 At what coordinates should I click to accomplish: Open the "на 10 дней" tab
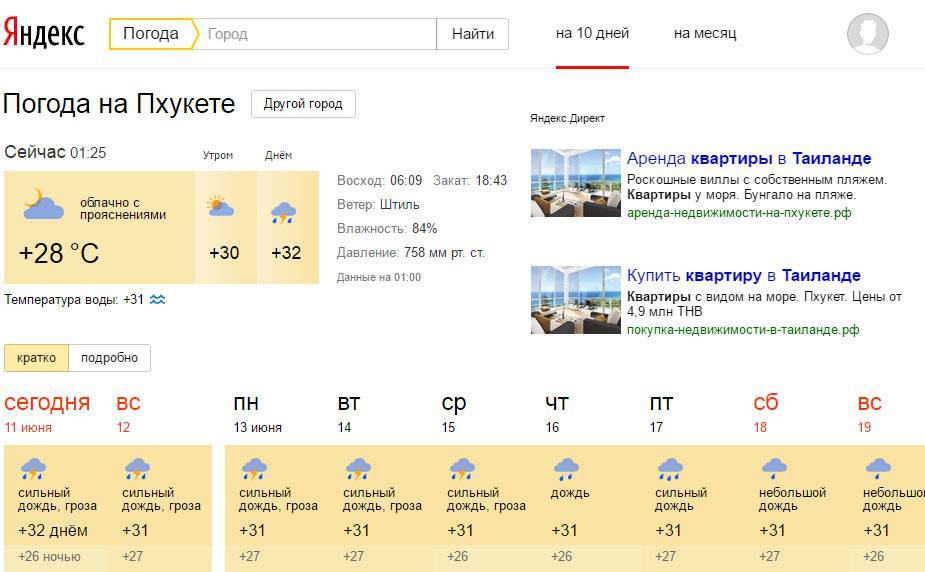coord(592,33)
